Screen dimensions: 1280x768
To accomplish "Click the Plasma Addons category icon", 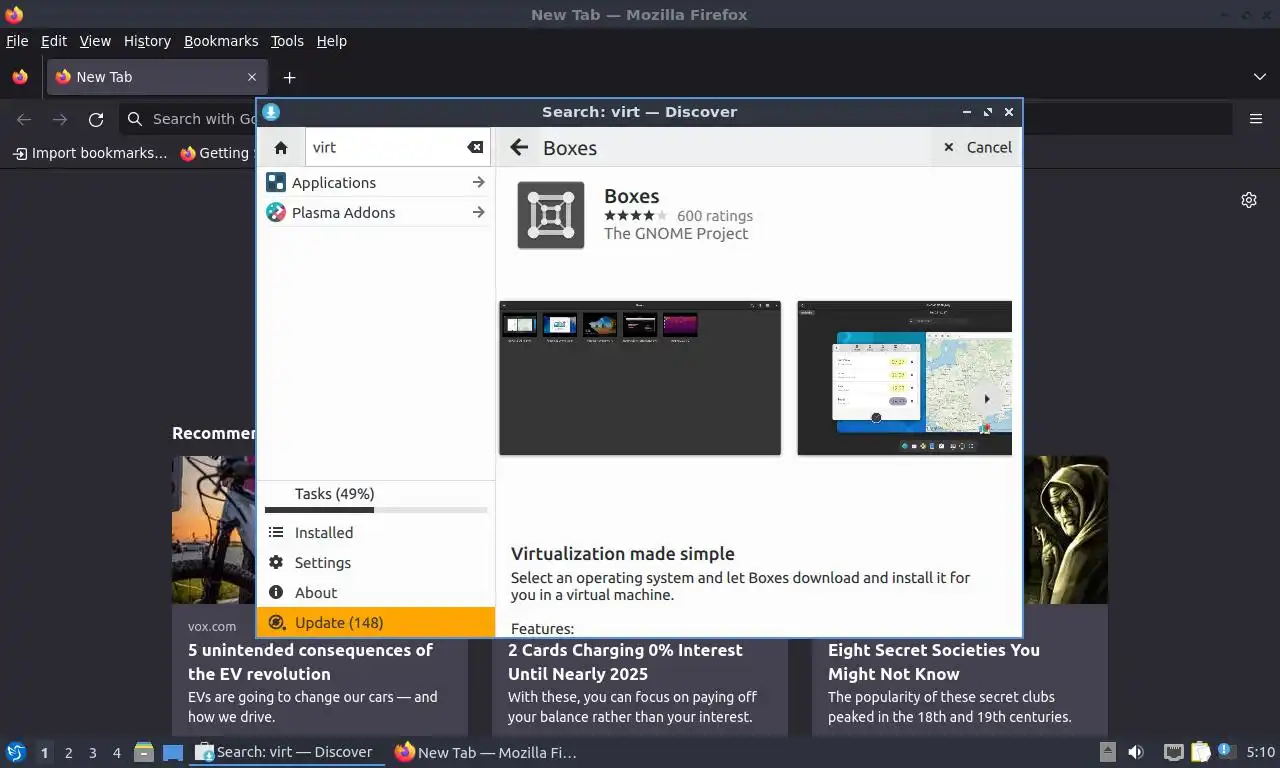I will click(x=276, y=212).
